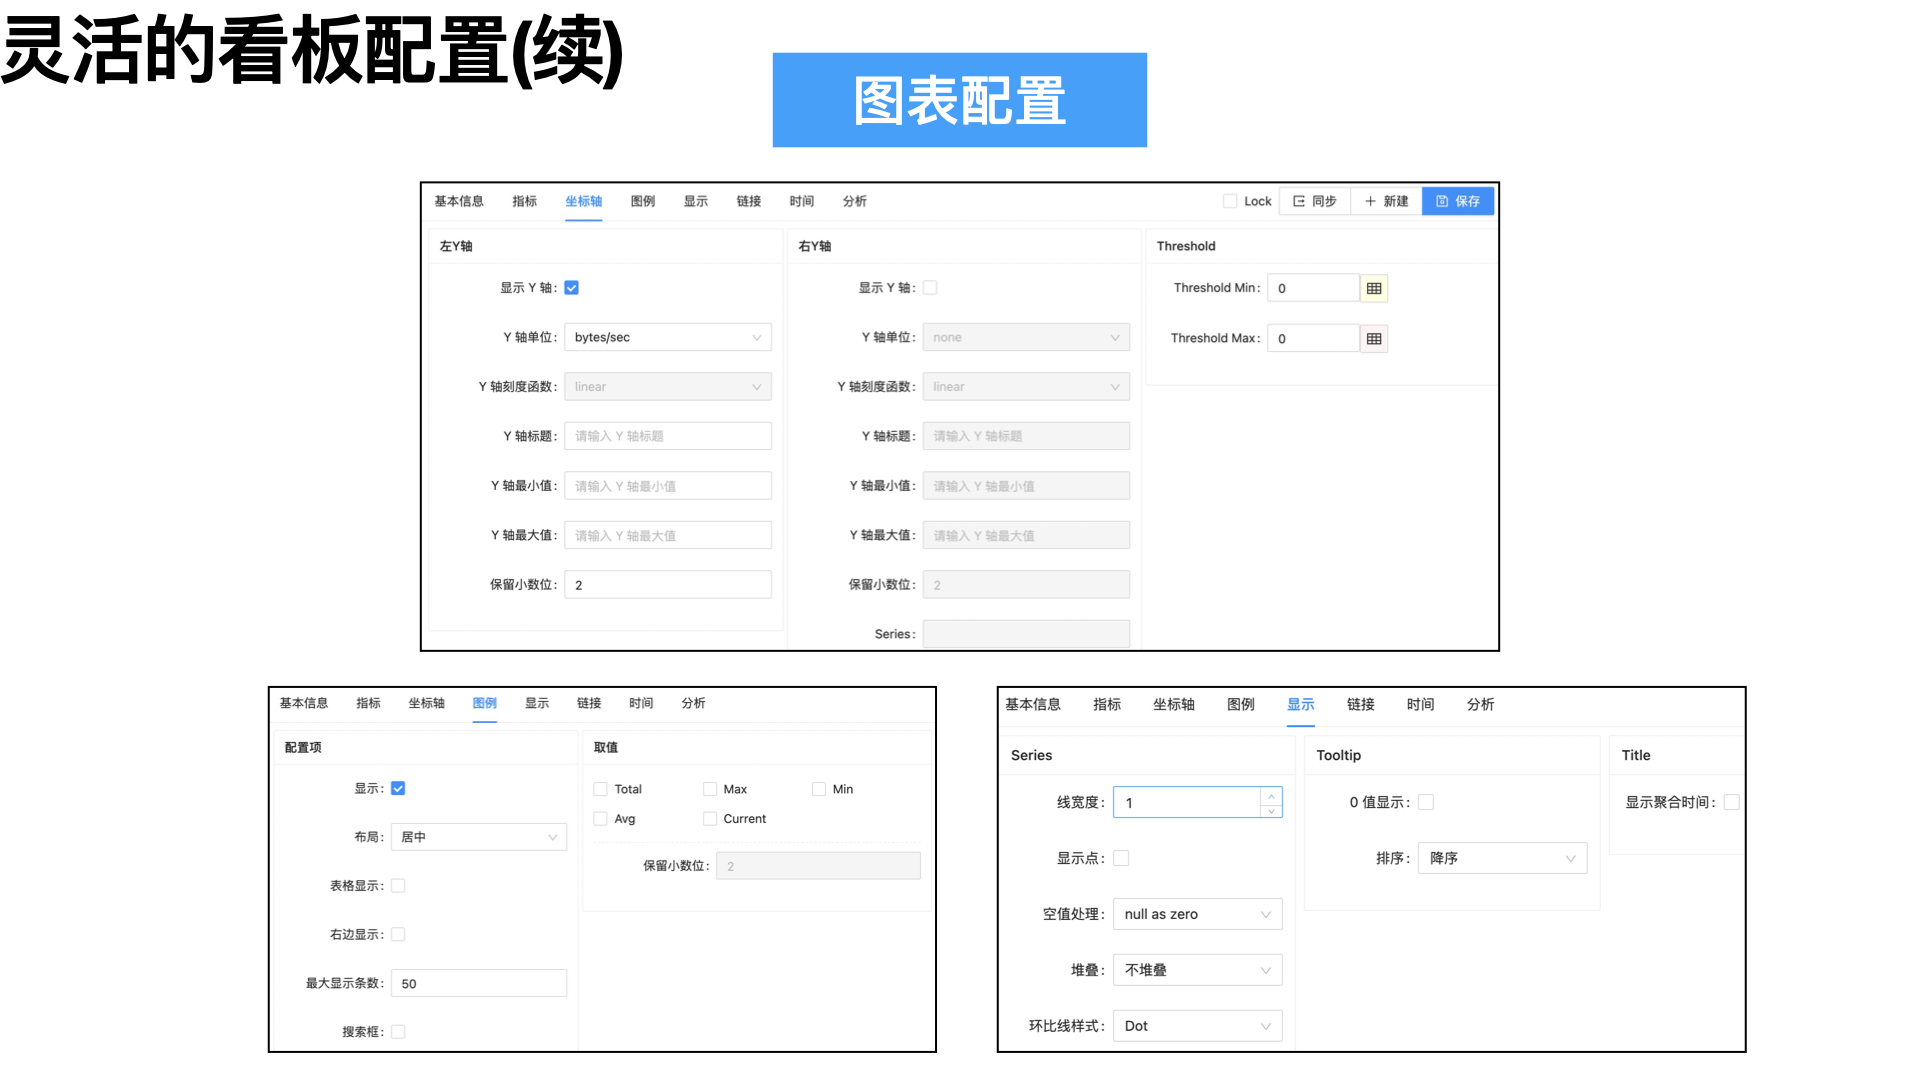Open the 分析 tab in top panel
This screenshot has width=1920, height=1080.
(x=854, y=201)
